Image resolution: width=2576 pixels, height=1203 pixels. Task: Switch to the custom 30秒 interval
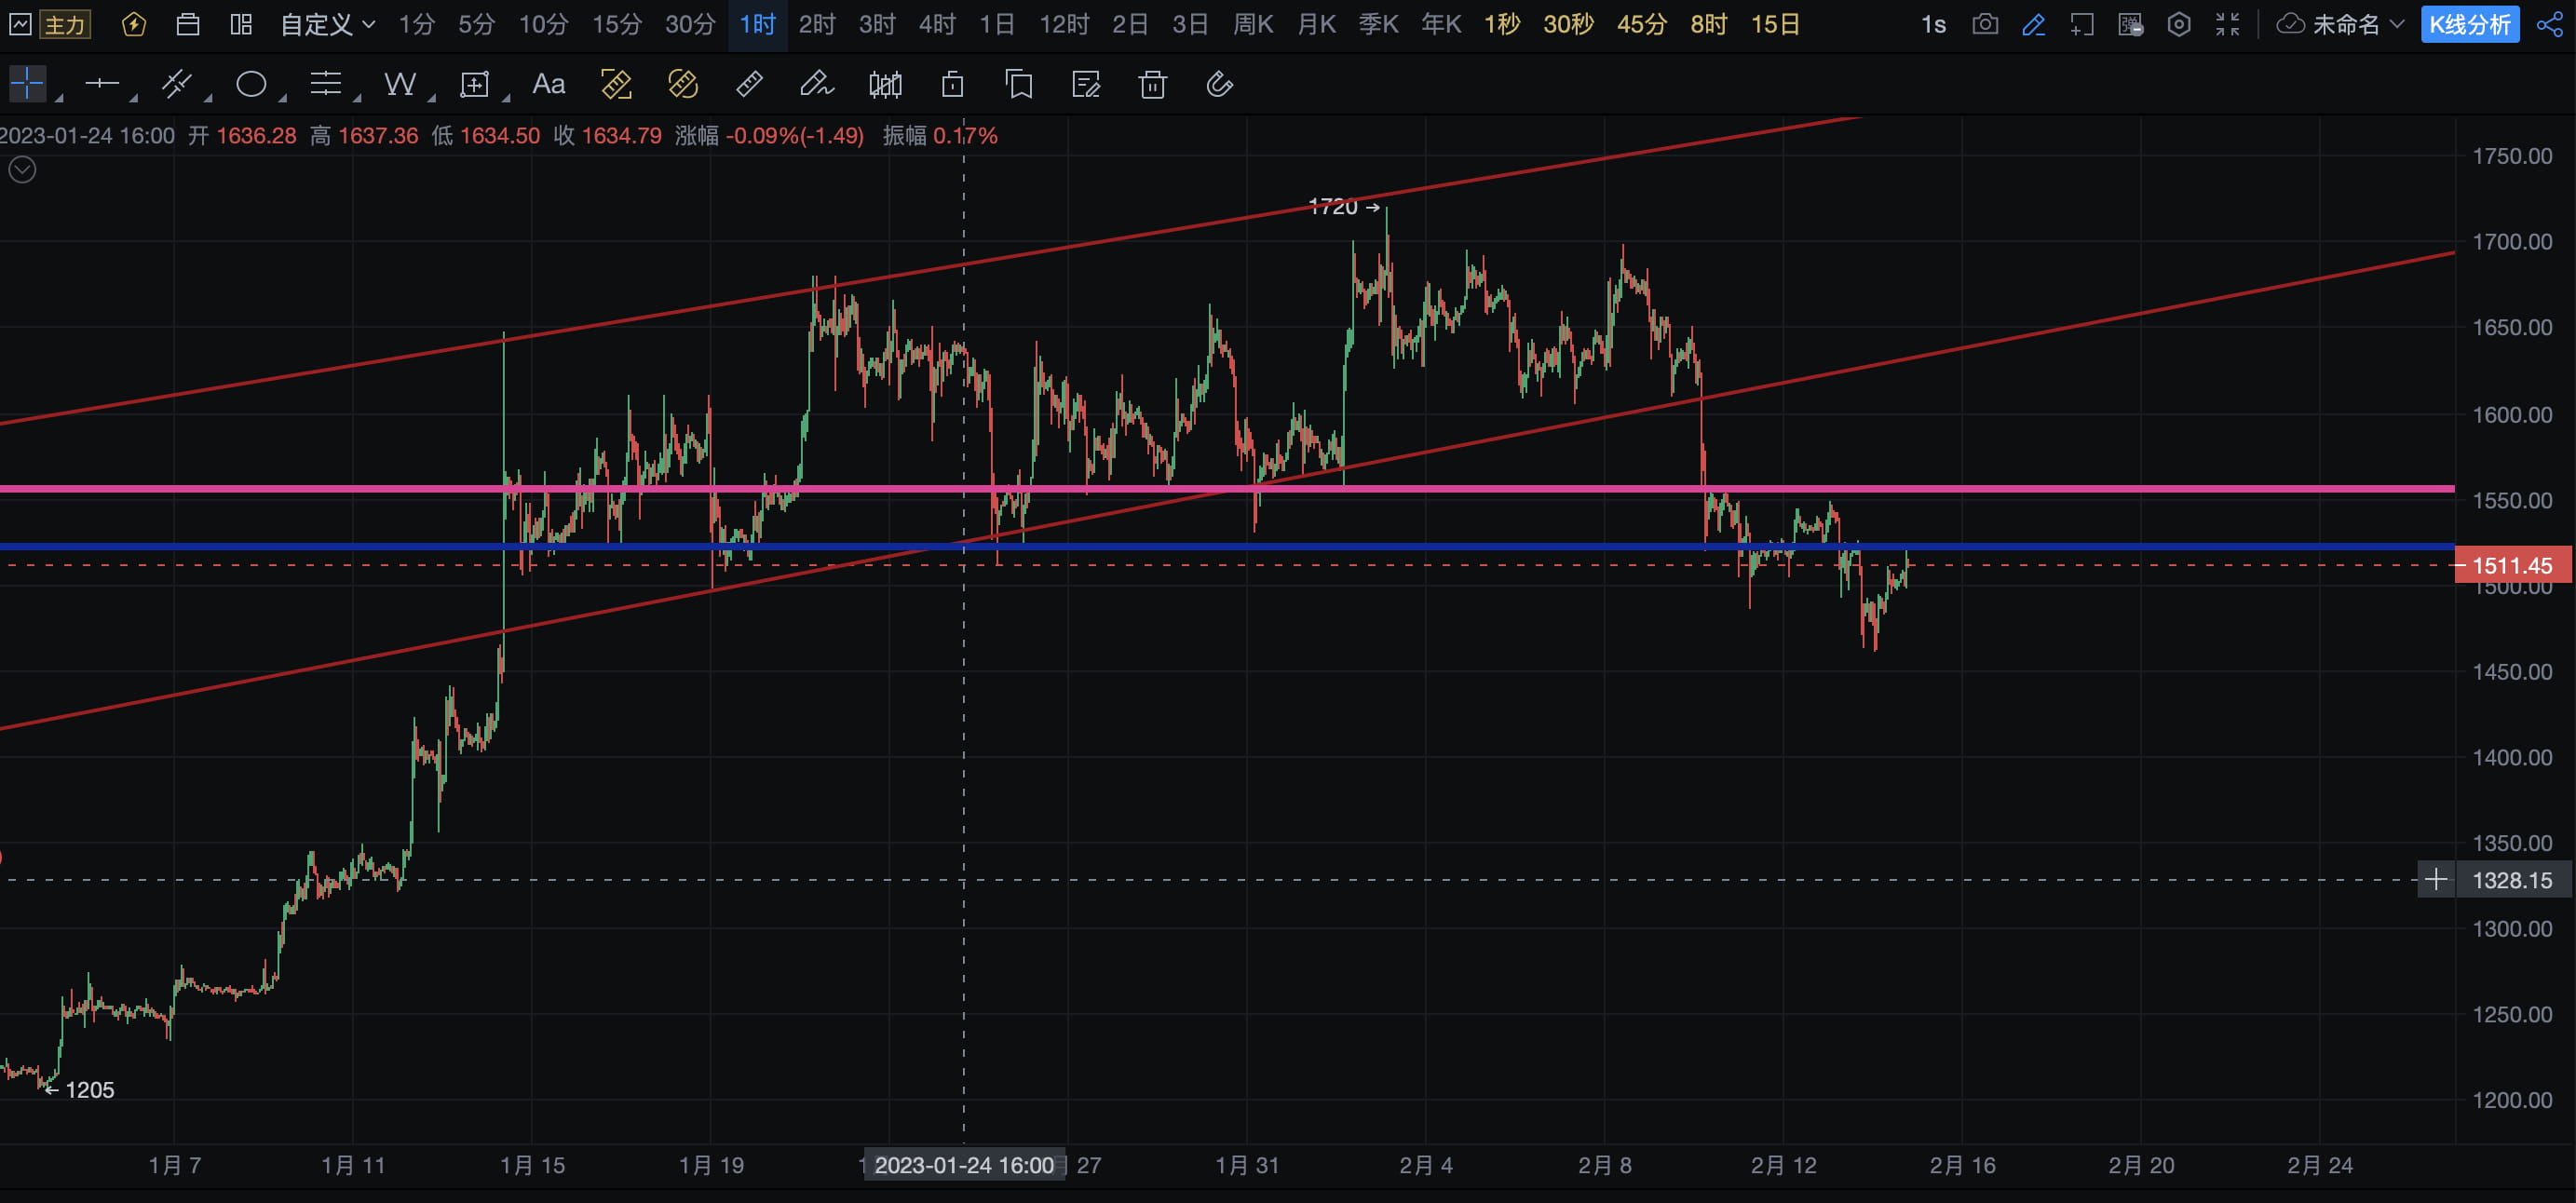[x=1568, y=24]
